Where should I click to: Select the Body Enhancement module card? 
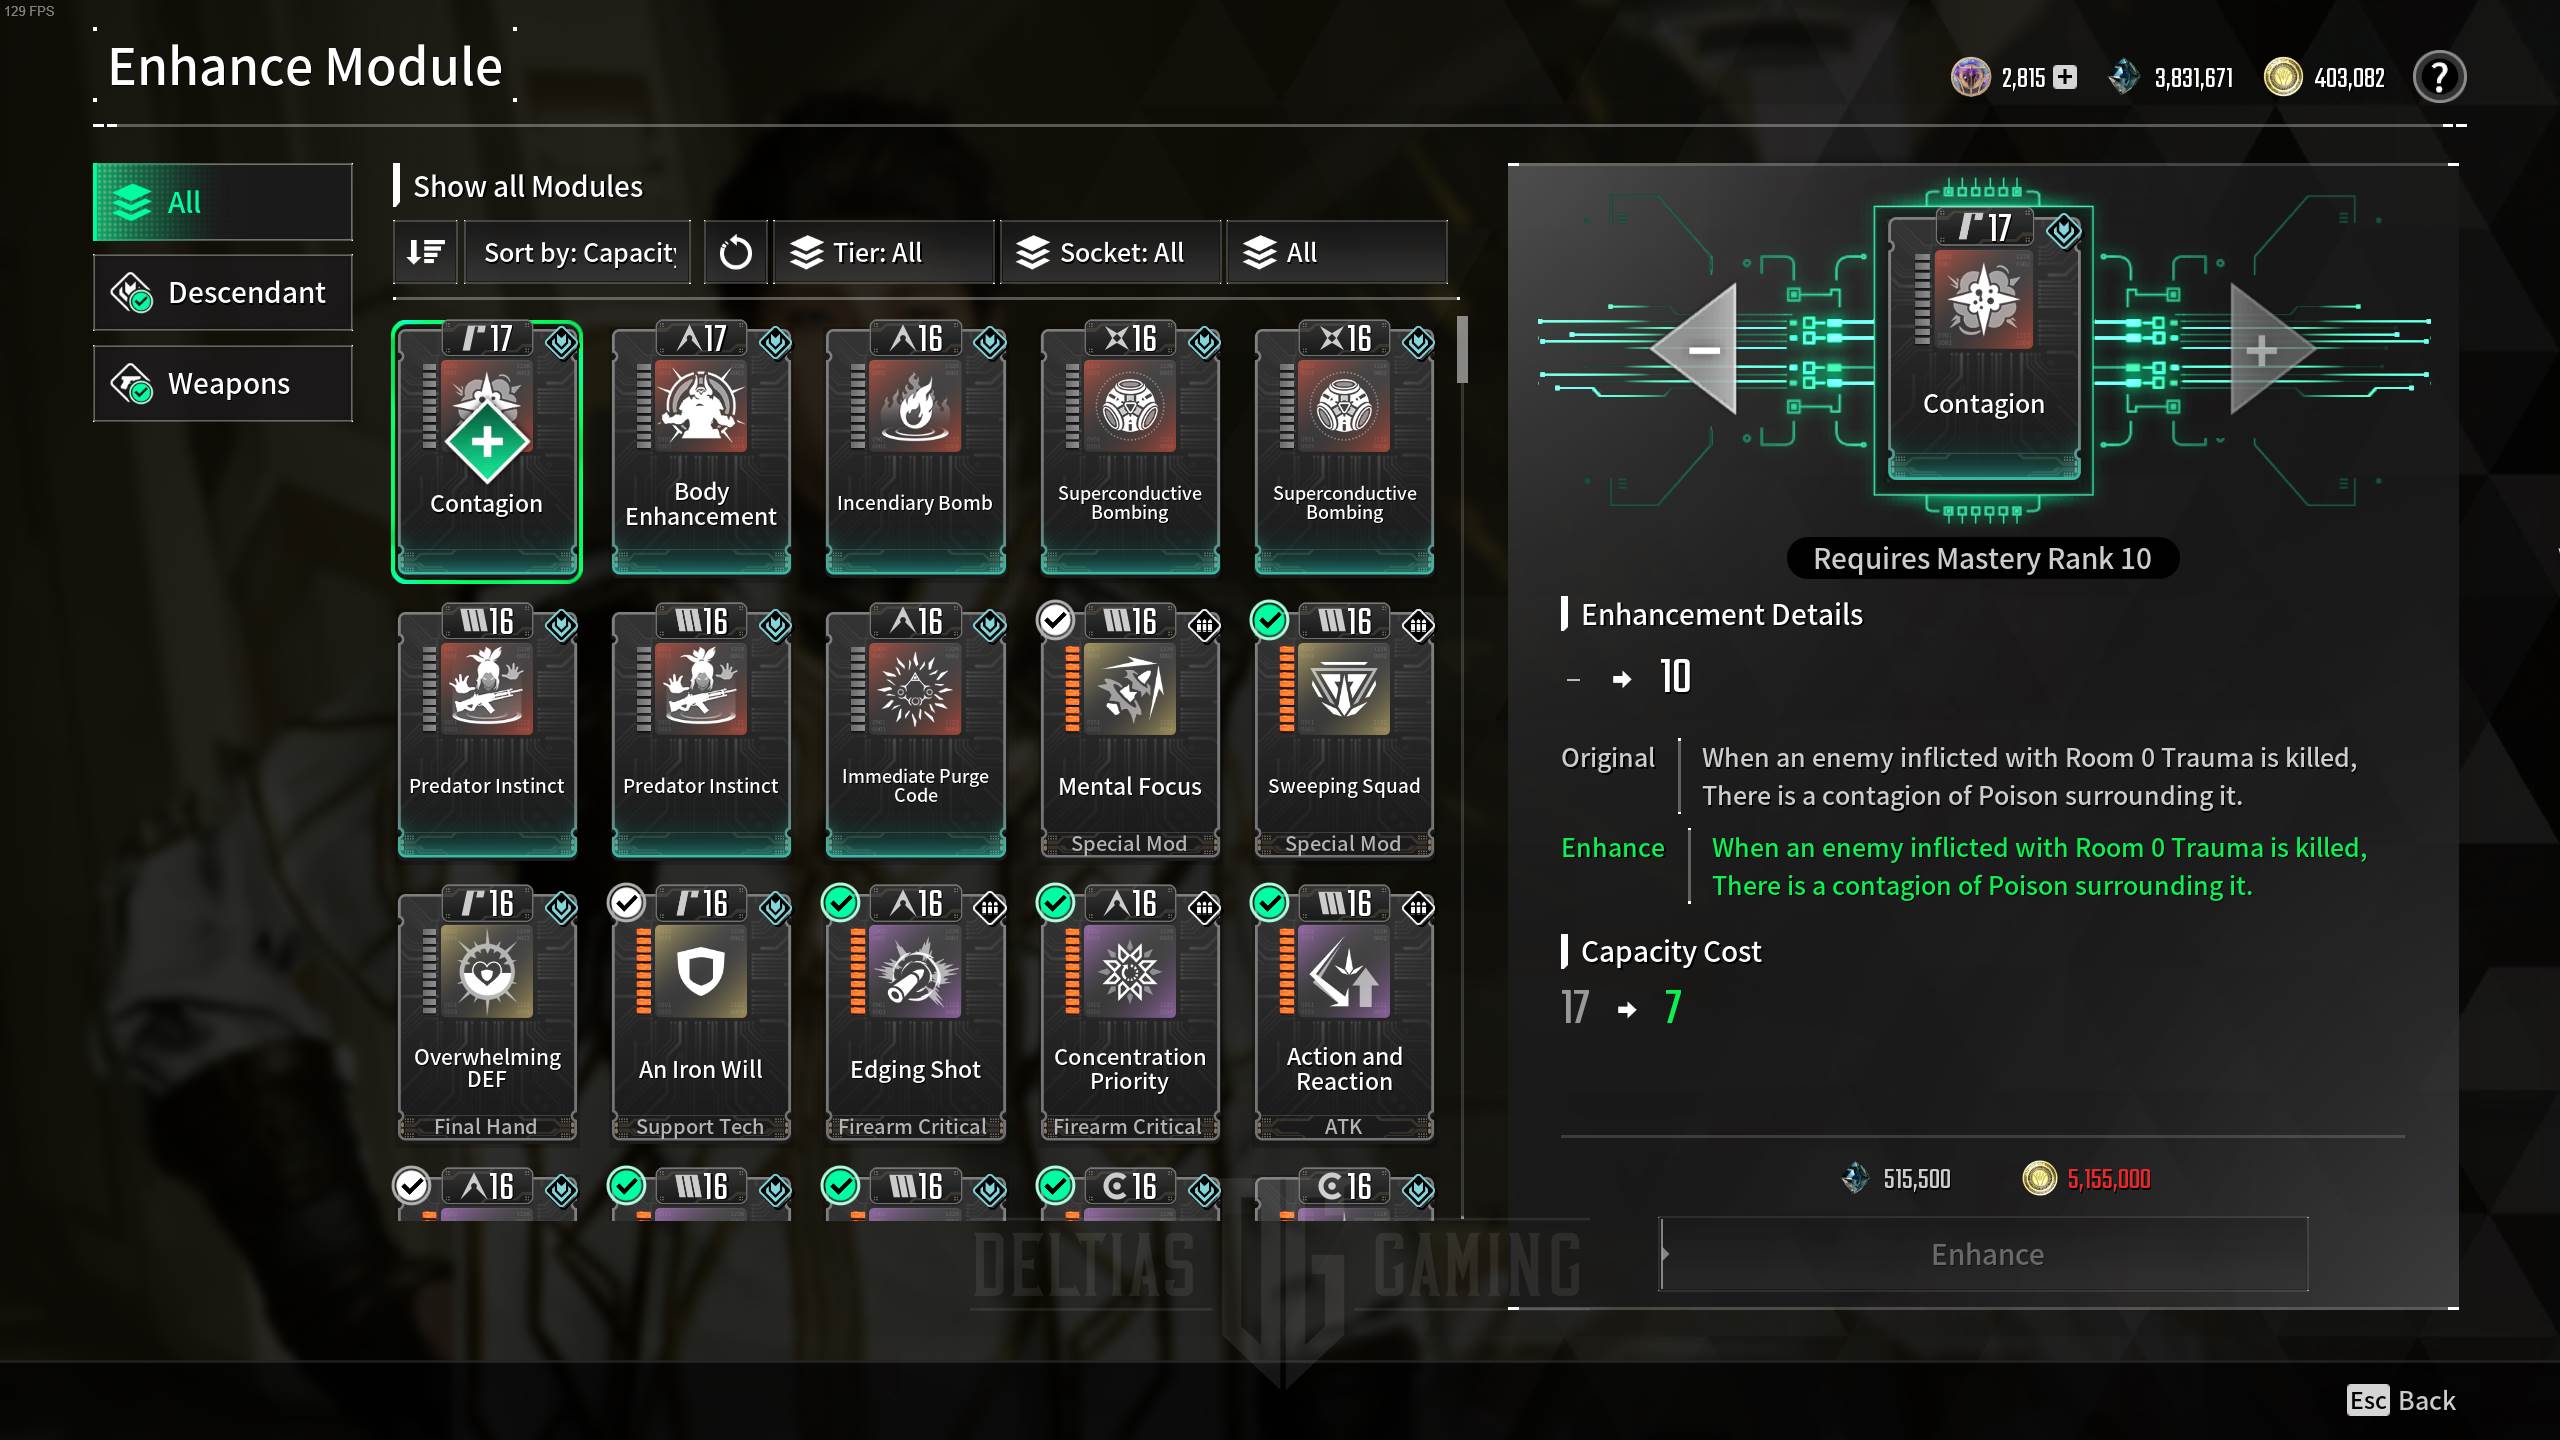(x=701, y=447)
